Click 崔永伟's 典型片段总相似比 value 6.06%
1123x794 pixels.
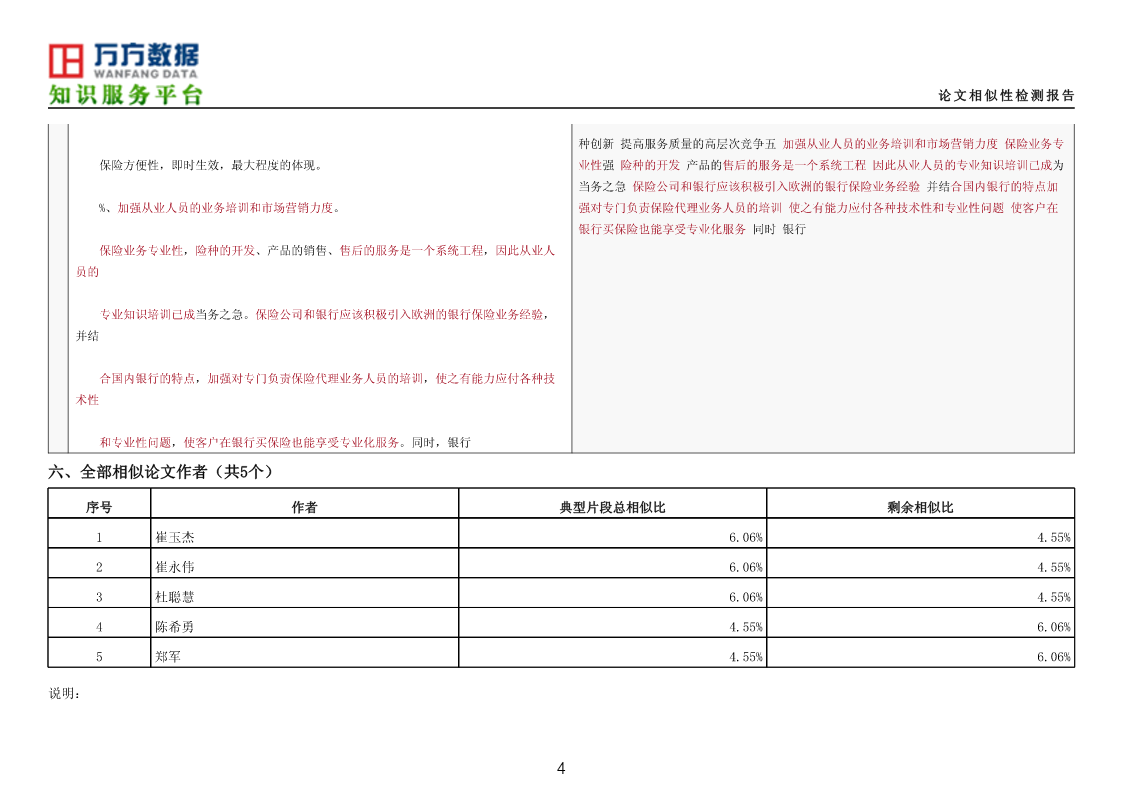coord(746,568)
